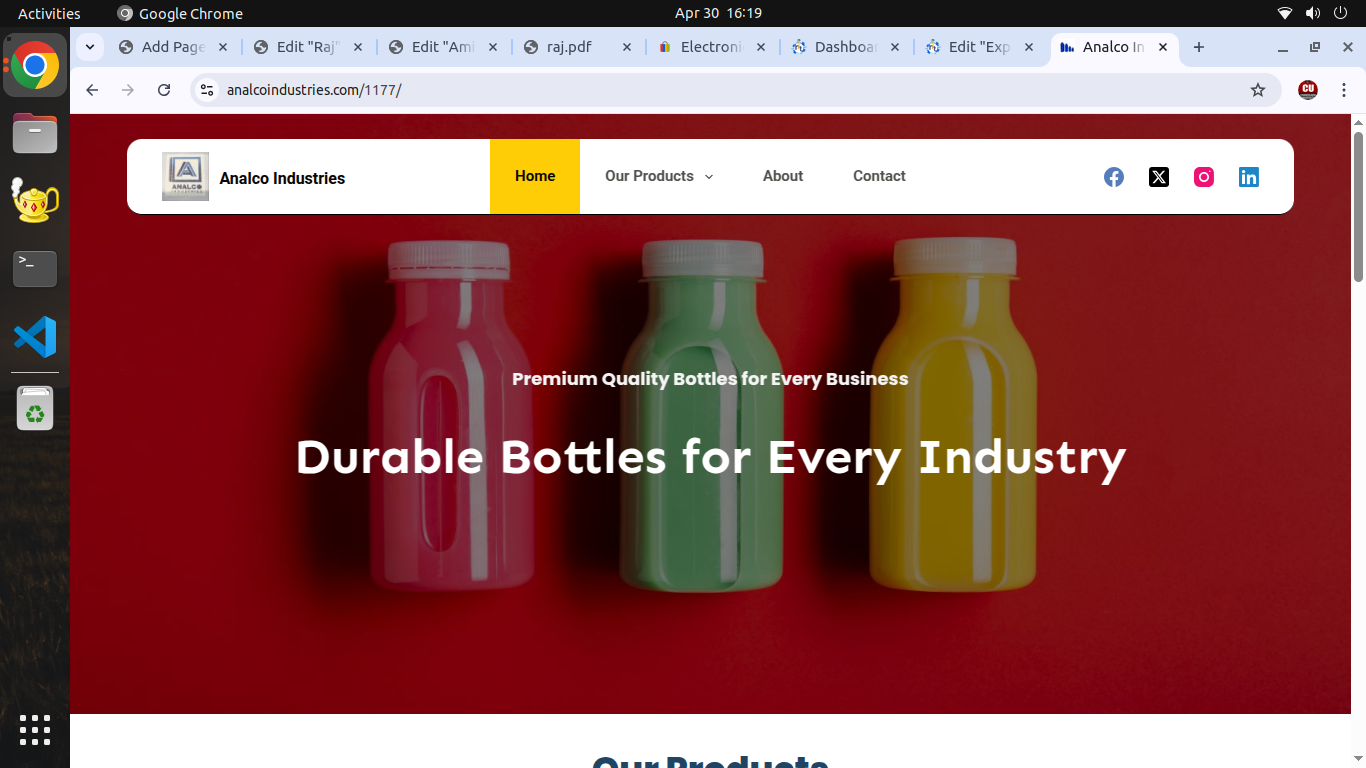Expand the Our Products dropdown menu
The image size is (1366, 768).
point(659,176)
